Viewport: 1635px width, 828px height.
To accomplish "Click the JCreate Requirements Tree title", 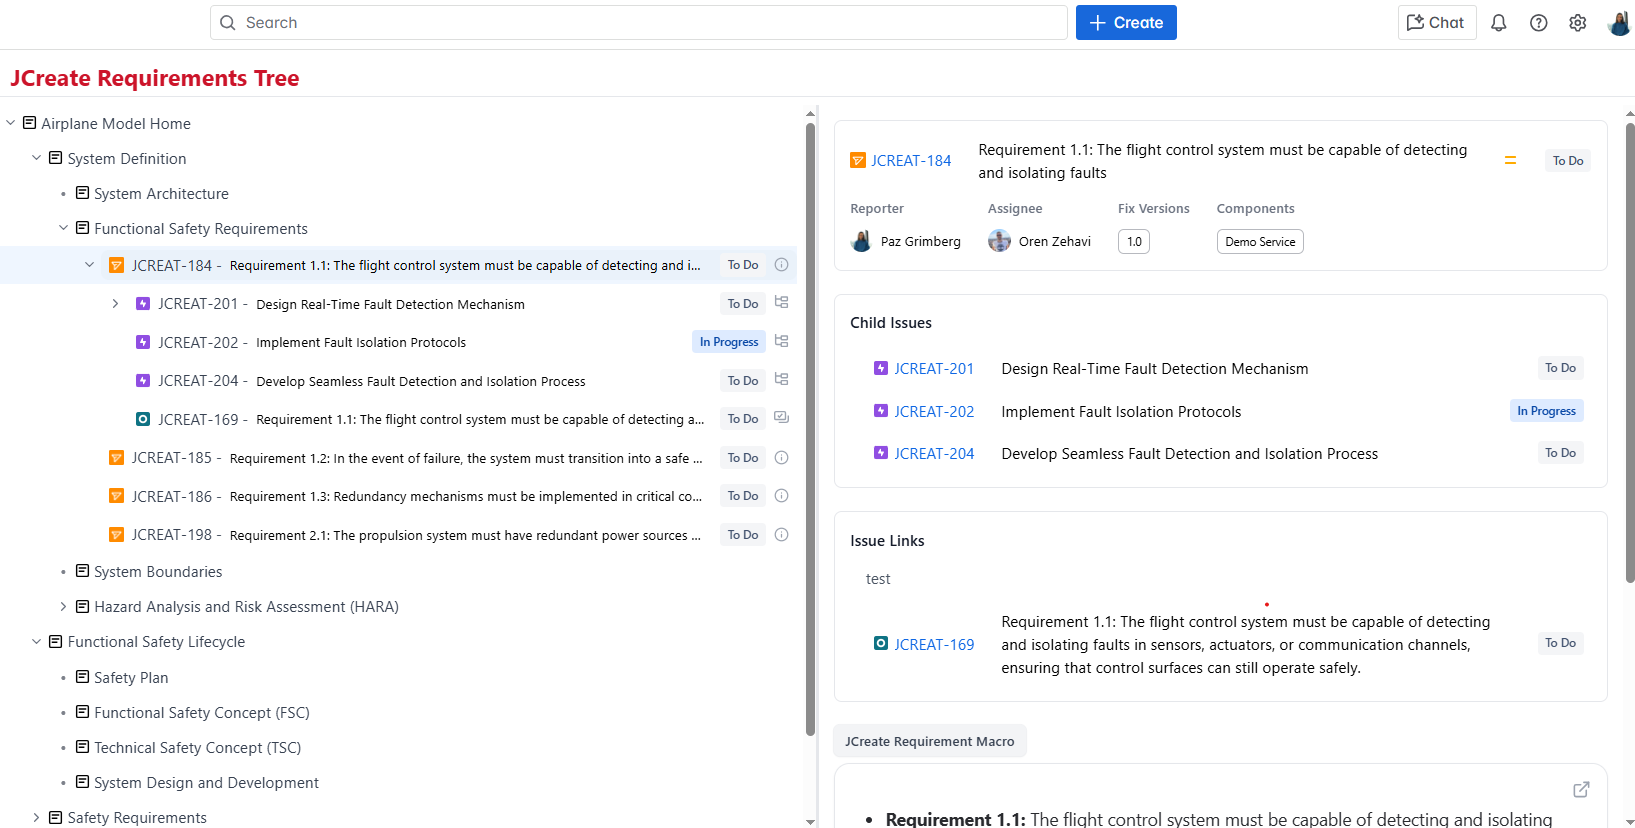I will pos(155,78).
